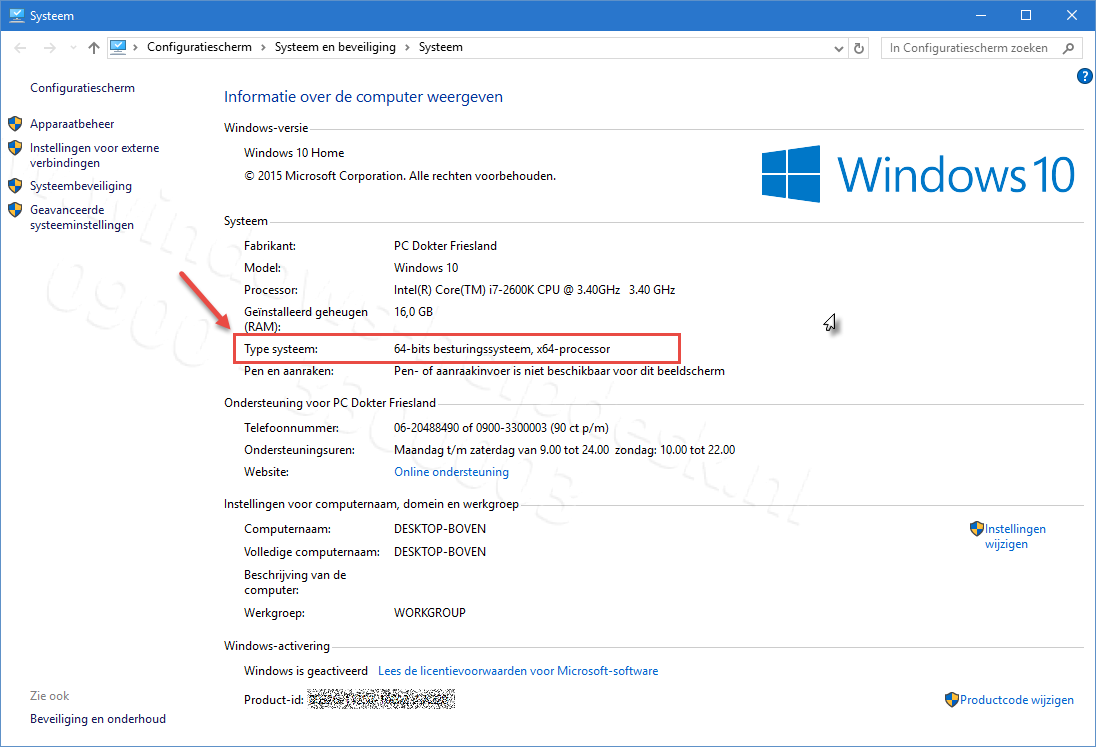
Task: Click processor value Intel(R) Core(TM) i7-2600K
Action: click(x=535, y=289)
